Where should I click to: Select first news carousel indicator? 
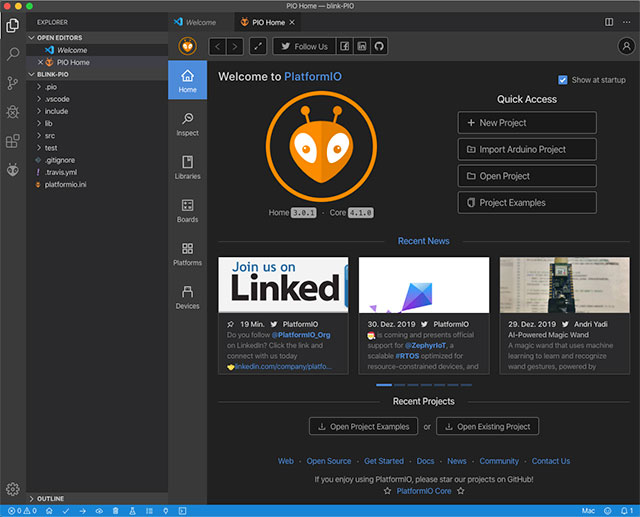click(x=384, y=385)
